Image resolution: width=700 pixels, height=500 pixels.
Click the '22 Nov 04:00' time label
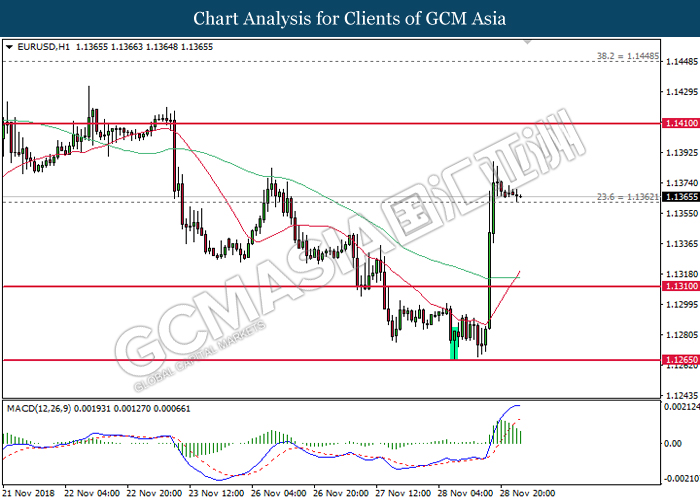point(92,493)
